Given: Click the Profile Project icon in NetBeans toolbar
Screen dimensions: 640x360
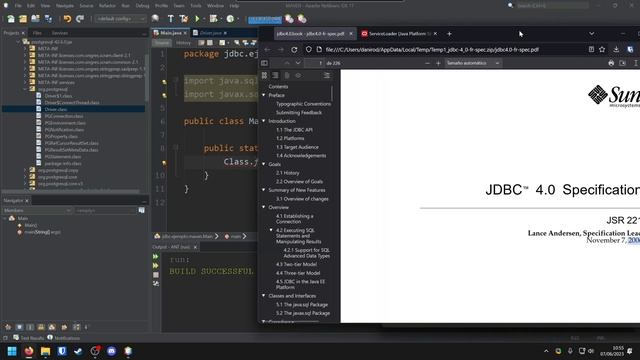Looking at the screenshot, I should click(230, 19).
